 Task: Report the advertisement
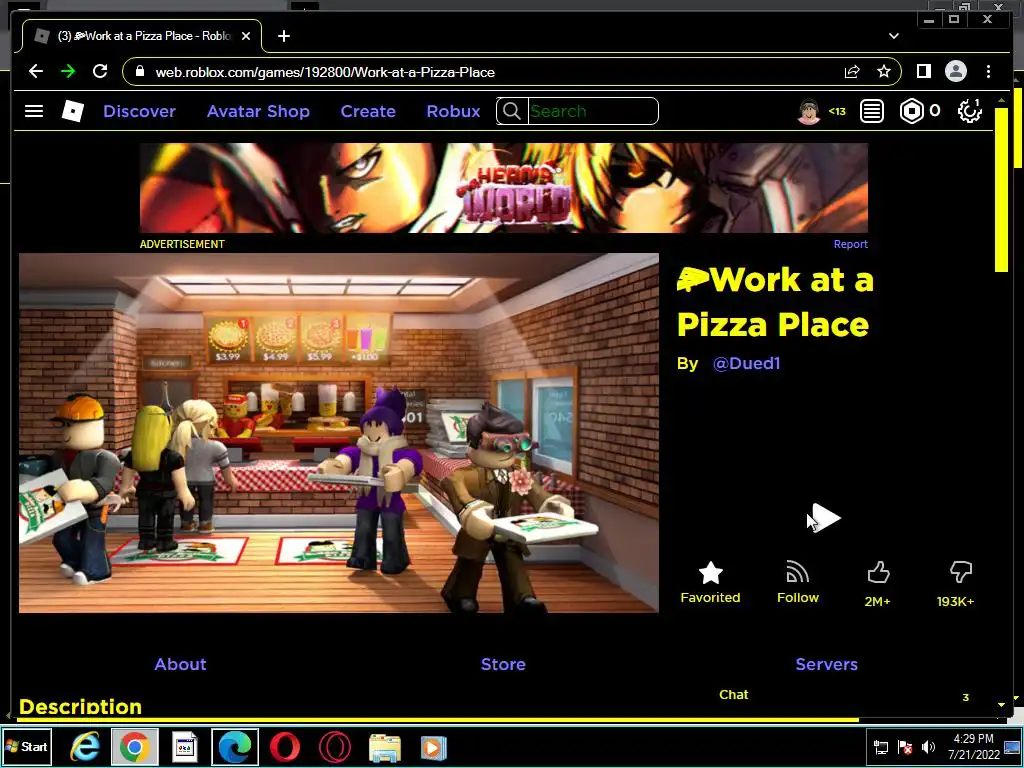850,244
